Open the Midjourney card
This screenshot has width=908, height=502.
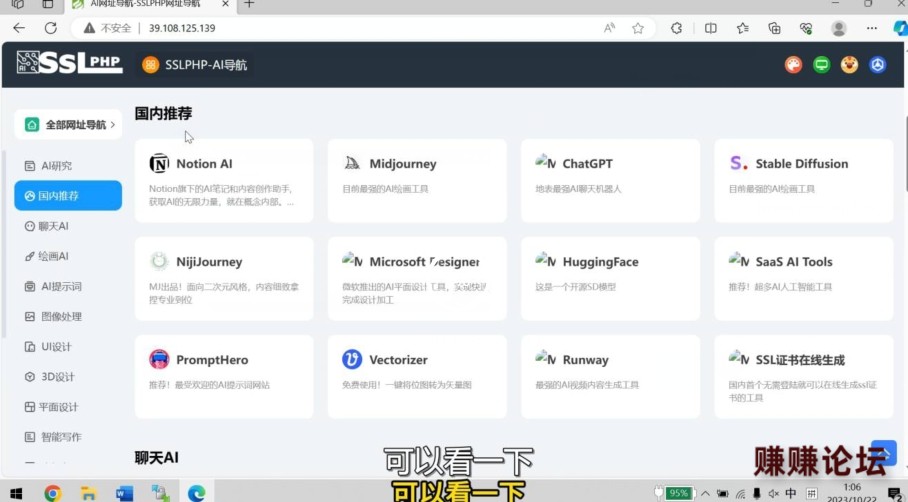pos(417,180)
